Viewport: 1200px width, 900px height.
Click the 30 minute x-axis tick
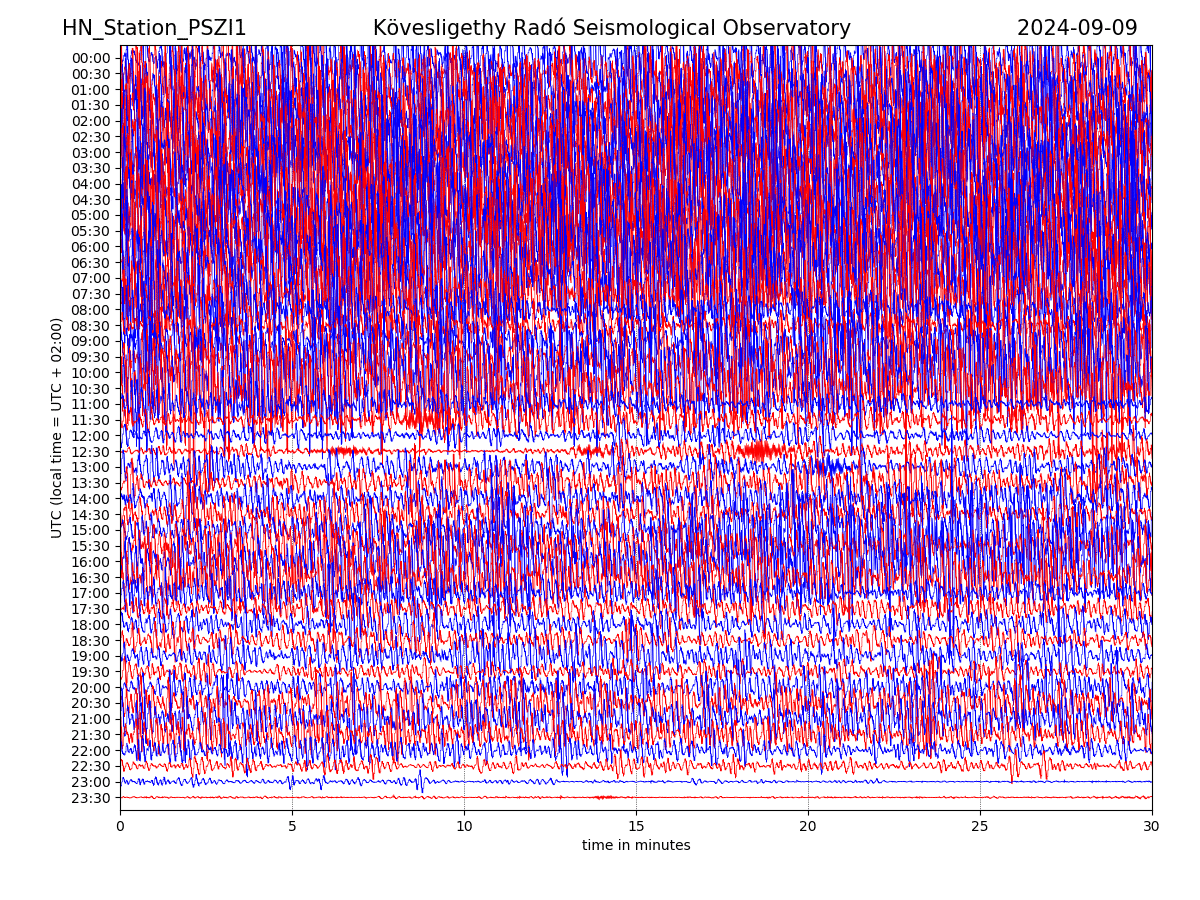pyautogui.click(x=1152, y=827)
